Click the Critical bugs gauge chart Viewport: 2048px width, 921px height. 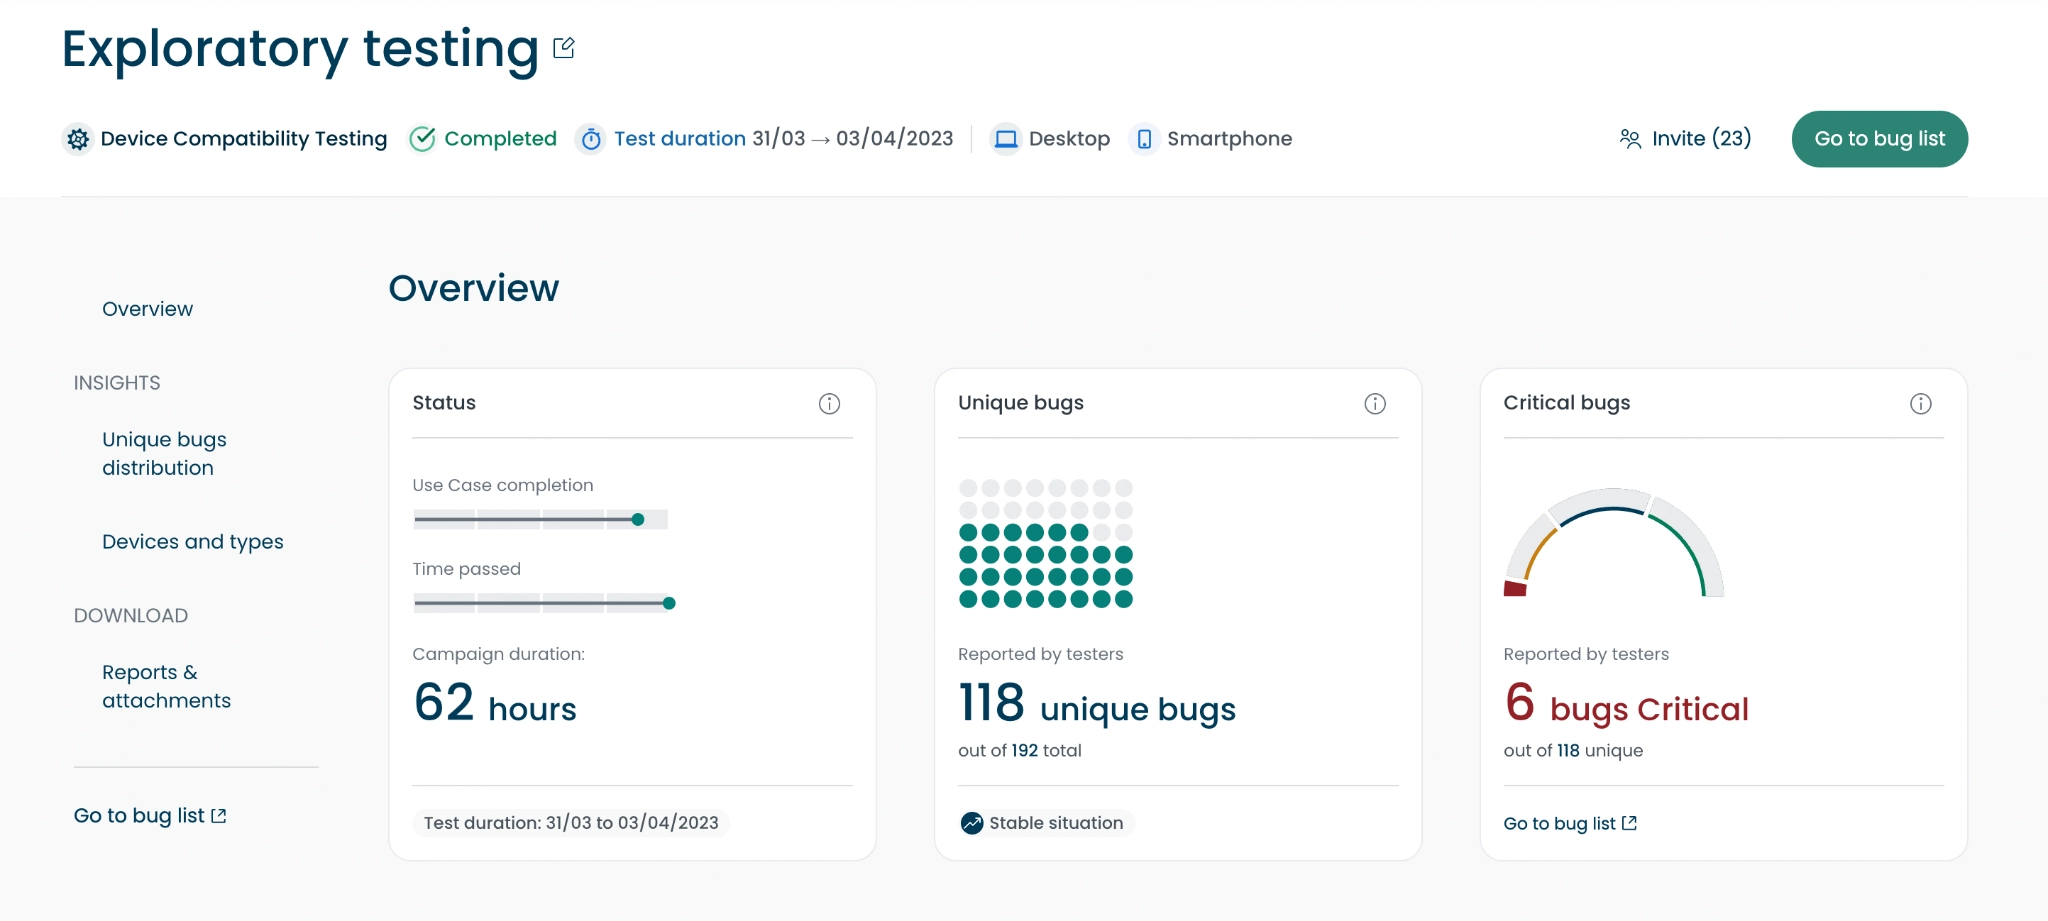coord(1613,543)
